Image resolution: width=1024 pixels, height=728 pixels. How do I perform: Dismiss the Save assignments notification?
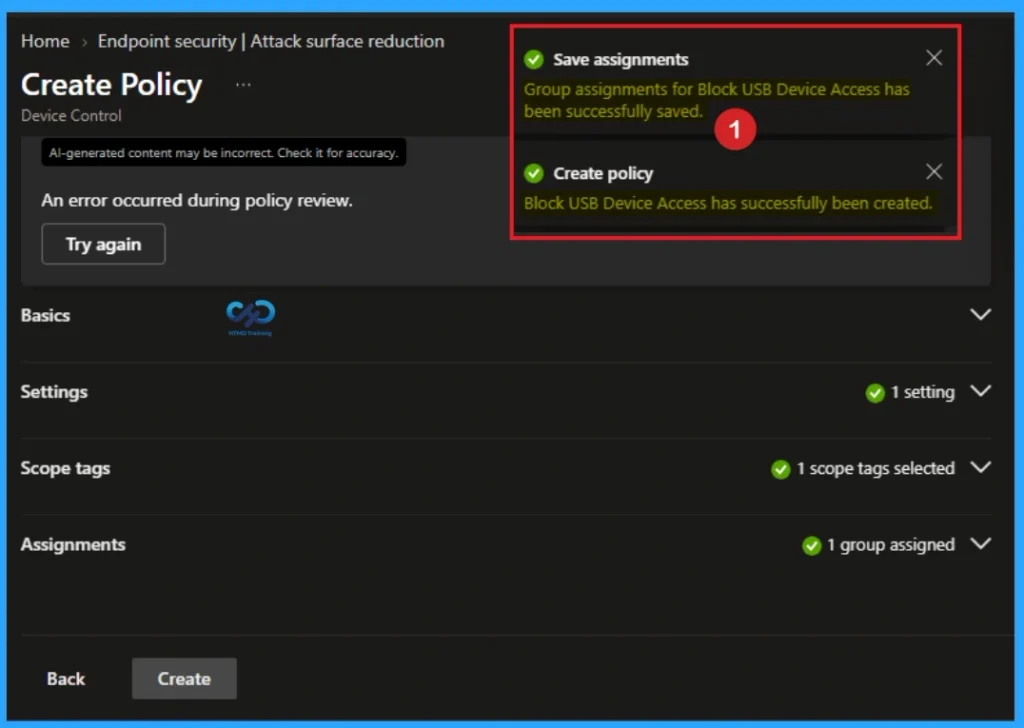[934, 58]
